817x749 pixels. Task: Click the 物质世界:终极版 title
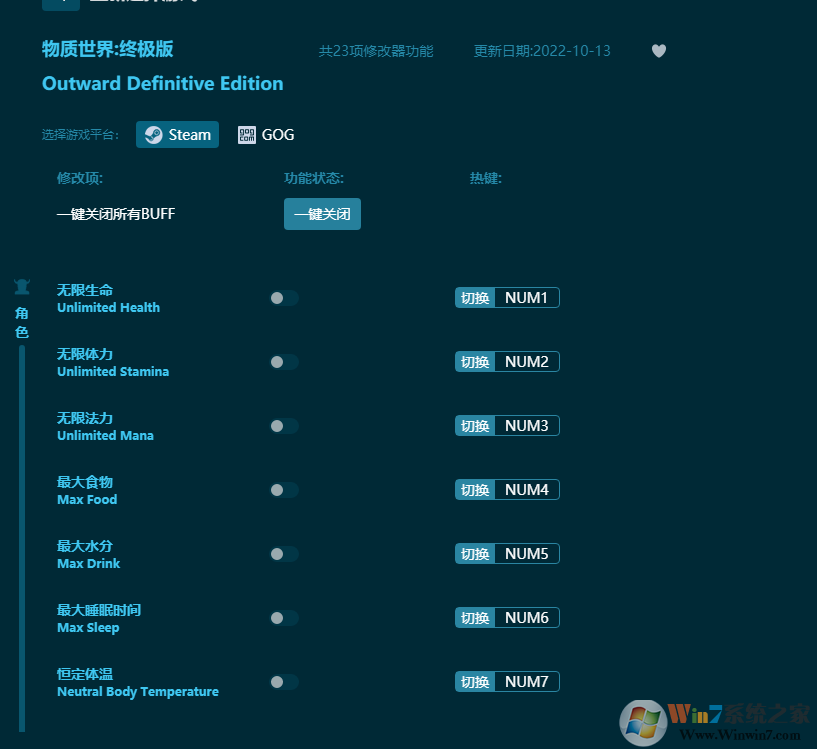[107, 49]
